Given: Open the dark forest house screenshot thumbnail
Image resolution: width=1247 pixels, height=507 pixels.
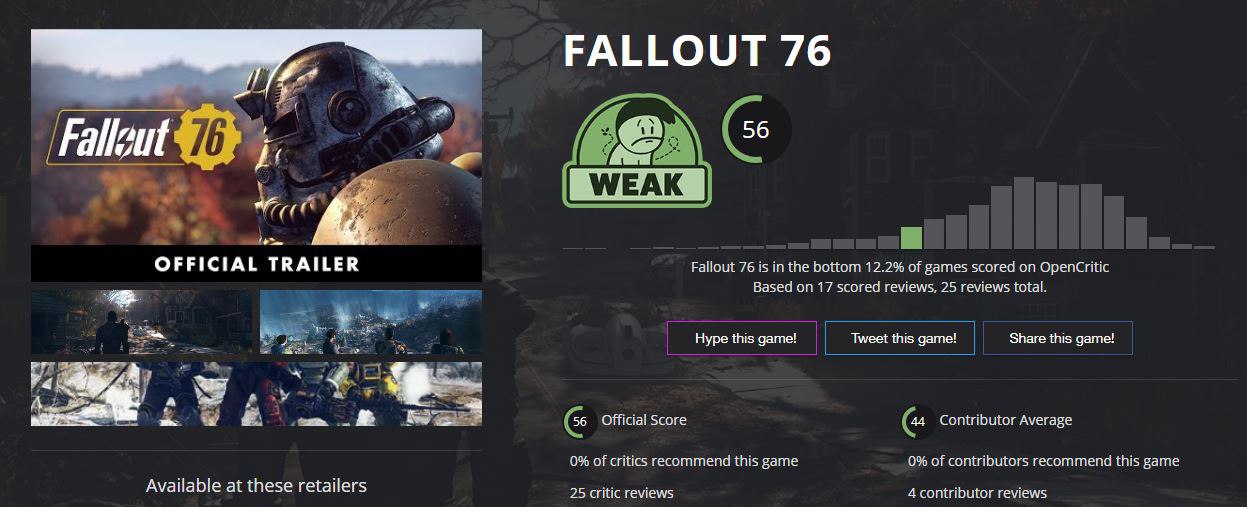Looking at the screenshot, I should (x=141, y=322).
